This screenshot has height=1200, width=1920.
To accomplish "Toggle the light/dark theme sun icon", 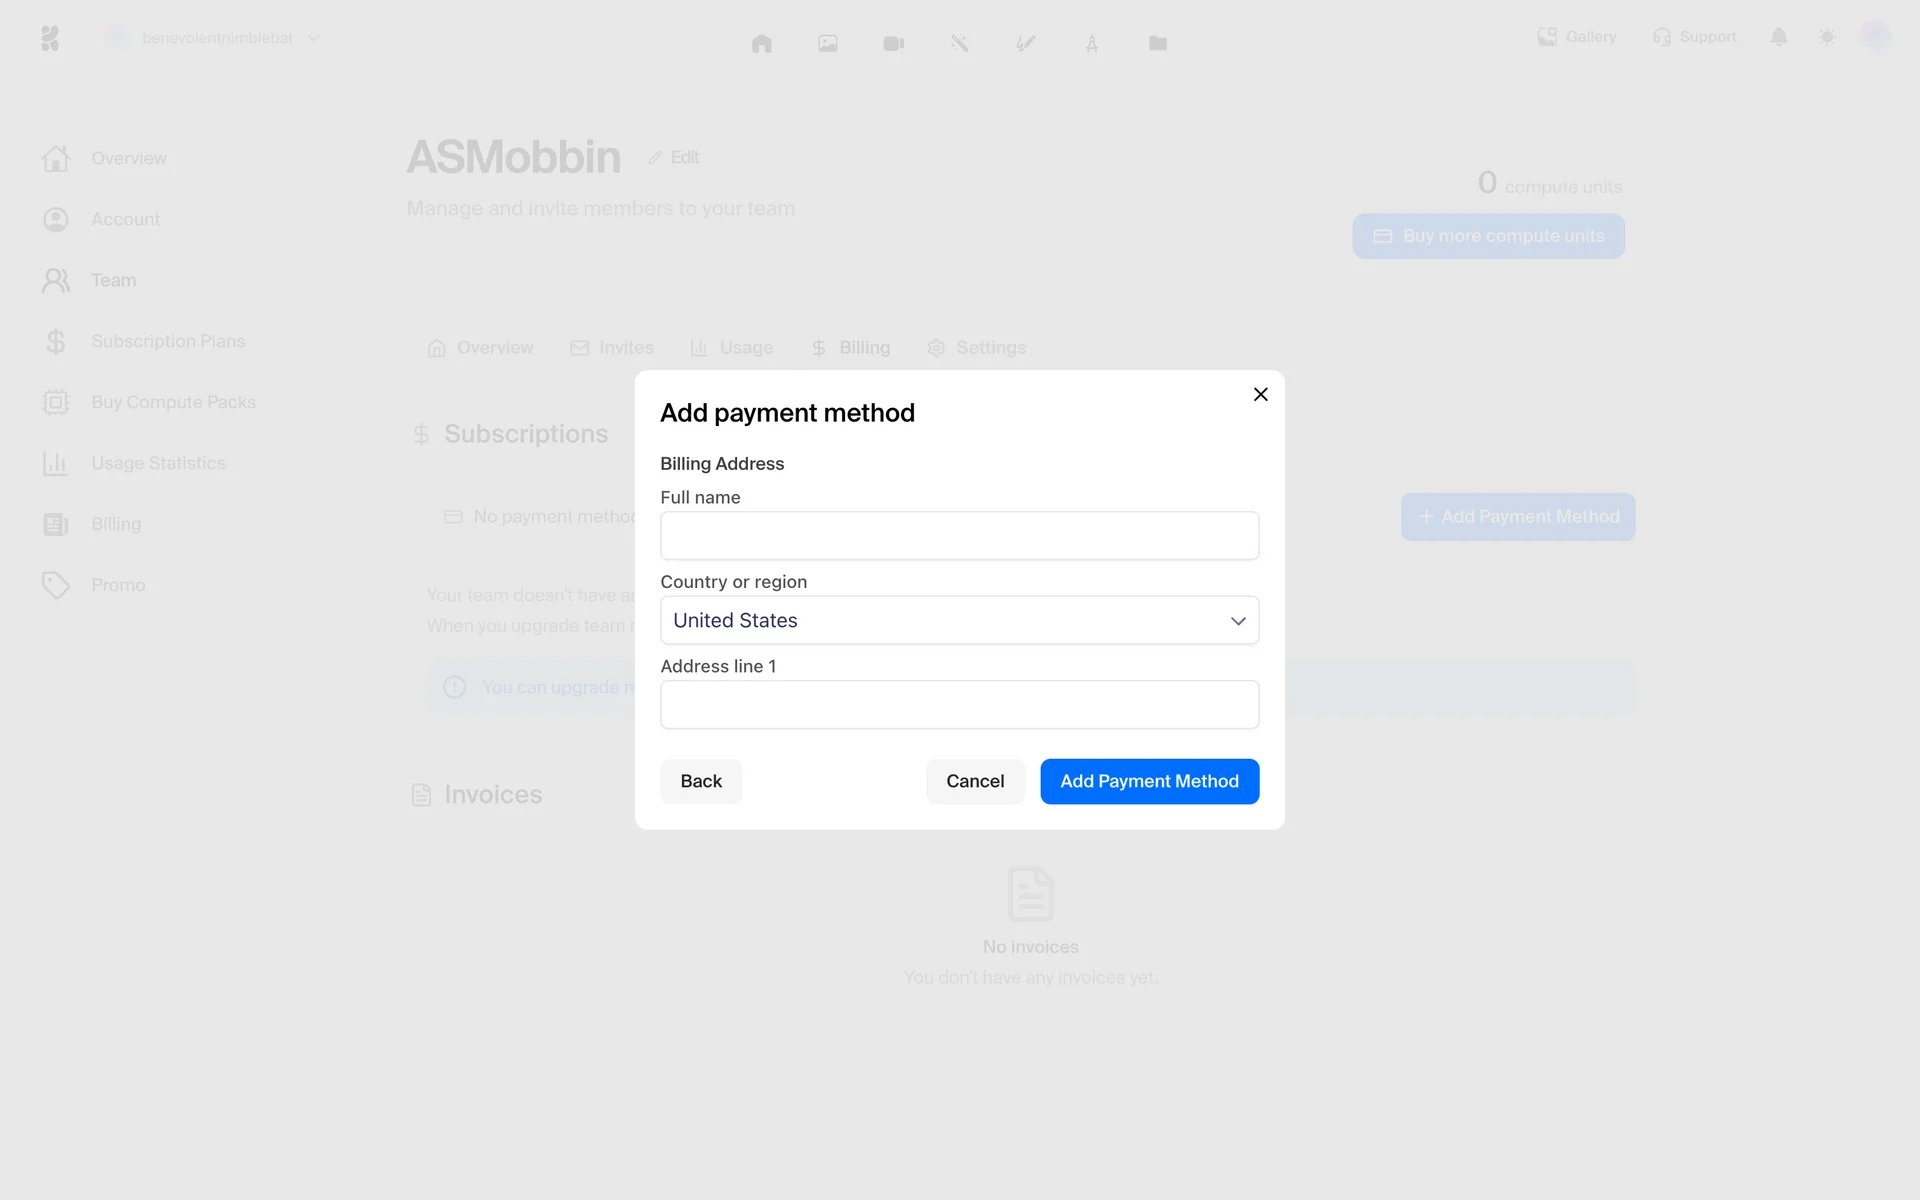I will tap(1826, 37).
